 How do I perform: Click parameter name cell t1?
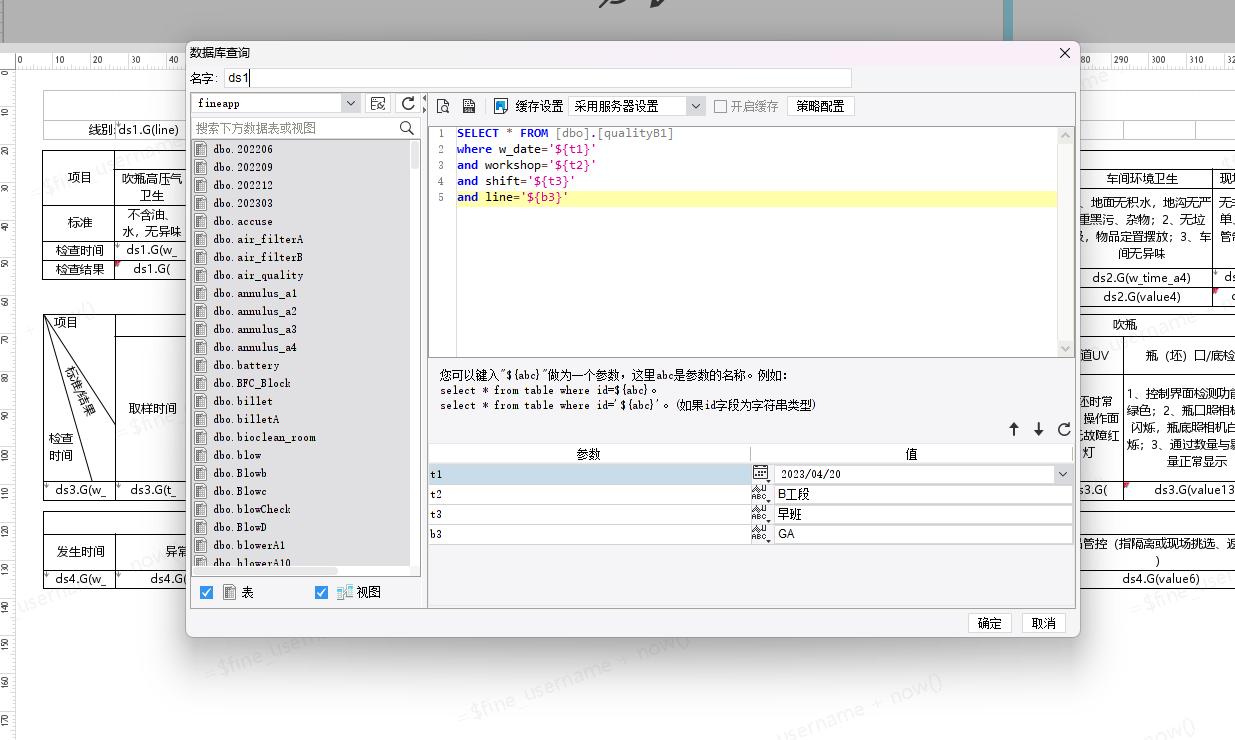589,474
